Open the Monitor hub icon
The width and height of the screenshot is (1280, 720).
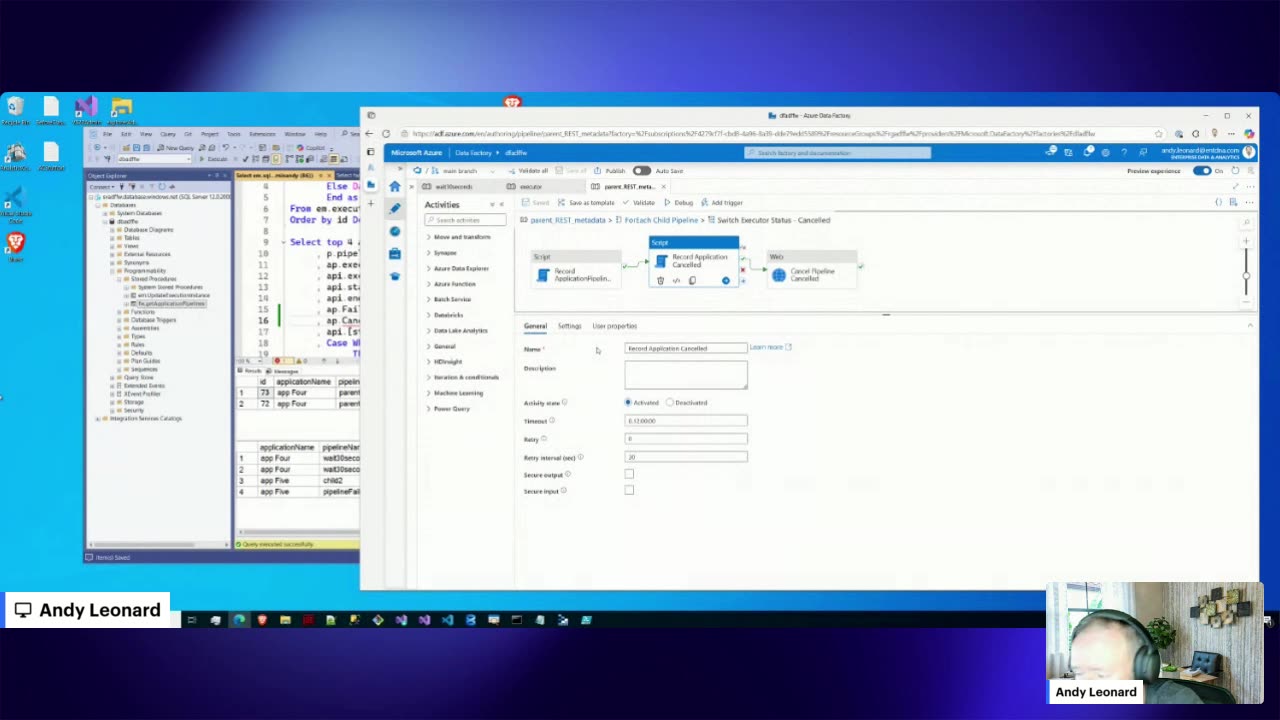click(395, 231)
